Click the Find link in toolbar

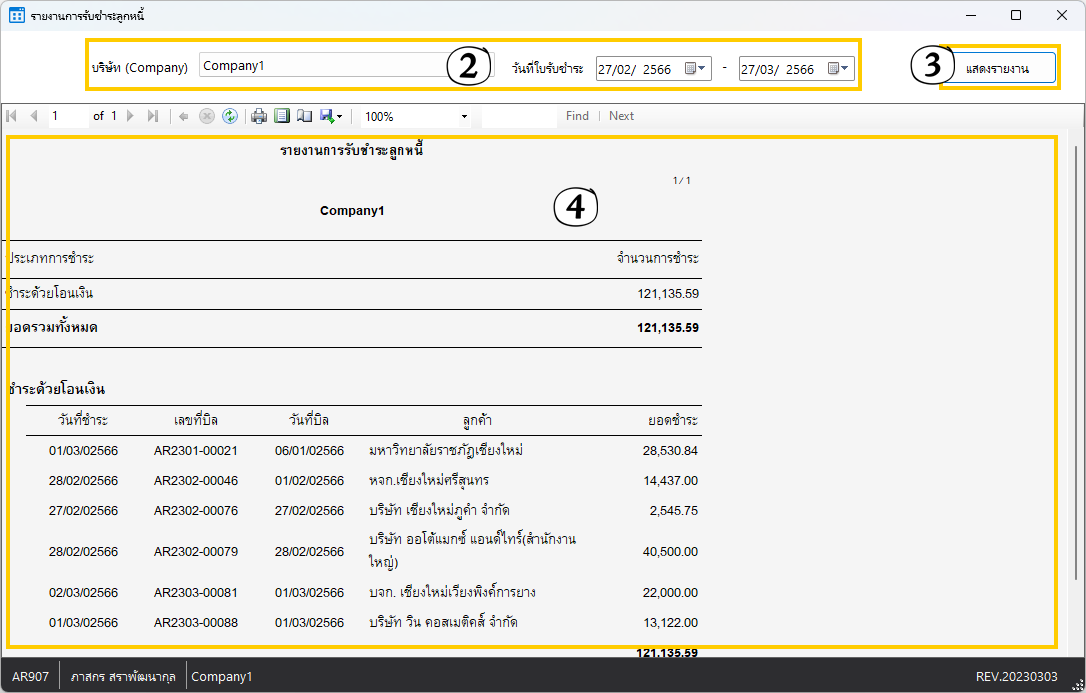577,116
